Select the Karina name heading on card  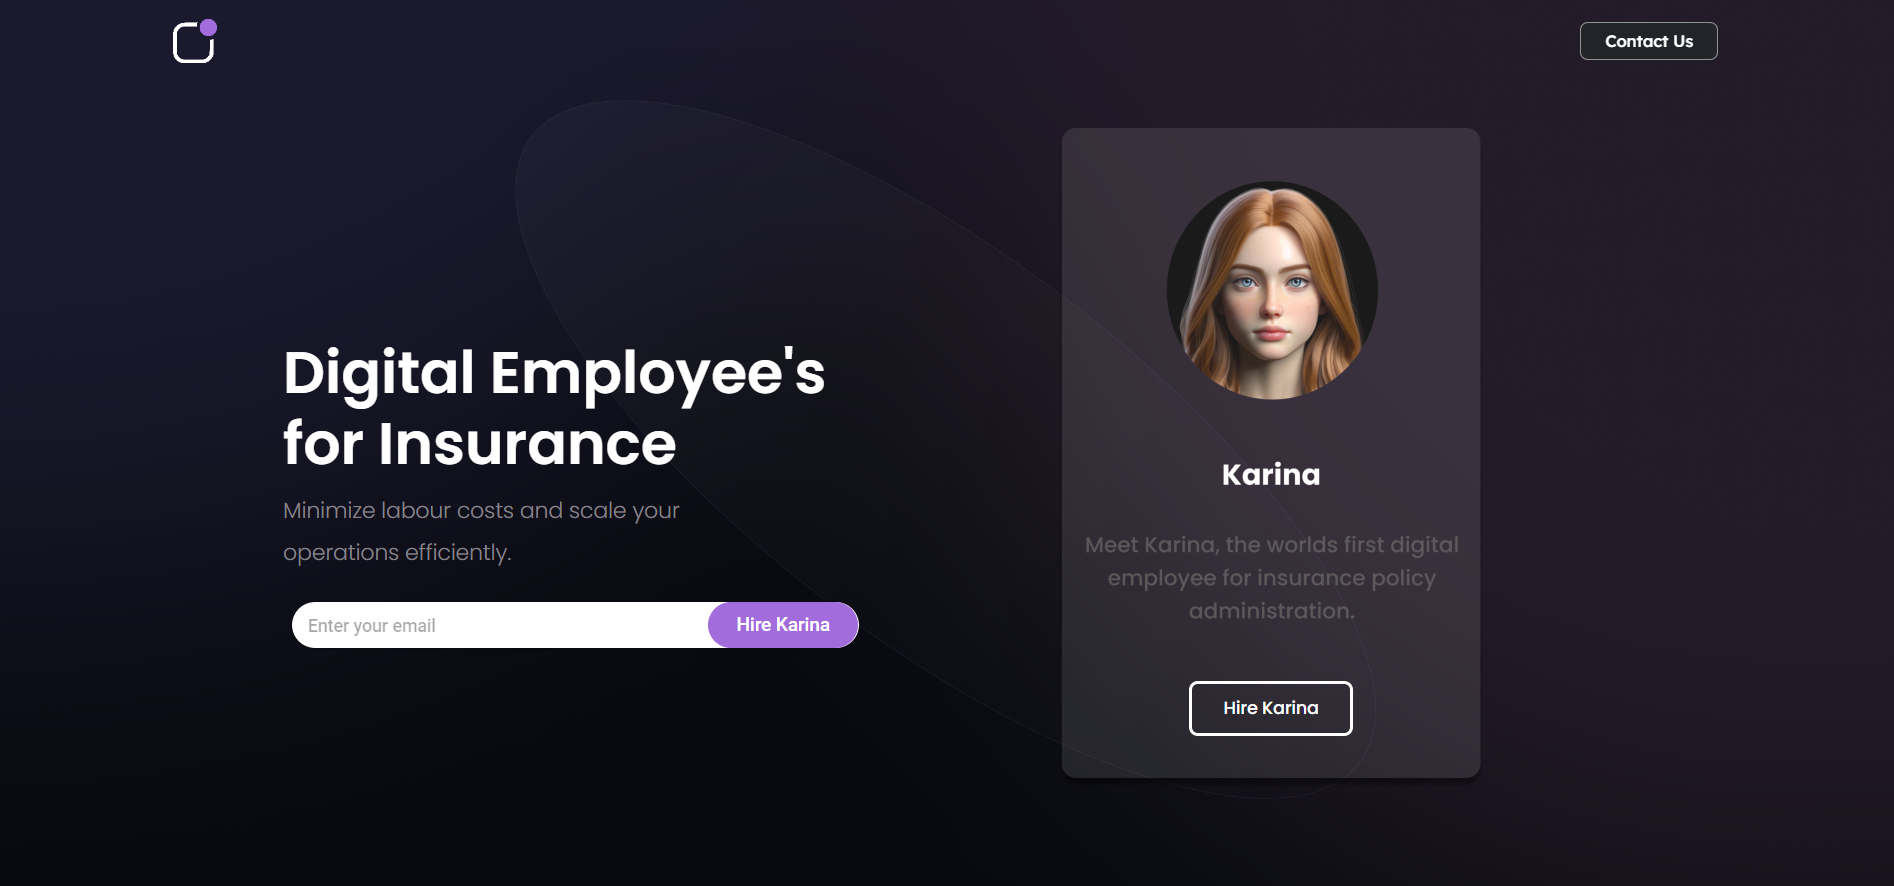[x=1270, y=474]
